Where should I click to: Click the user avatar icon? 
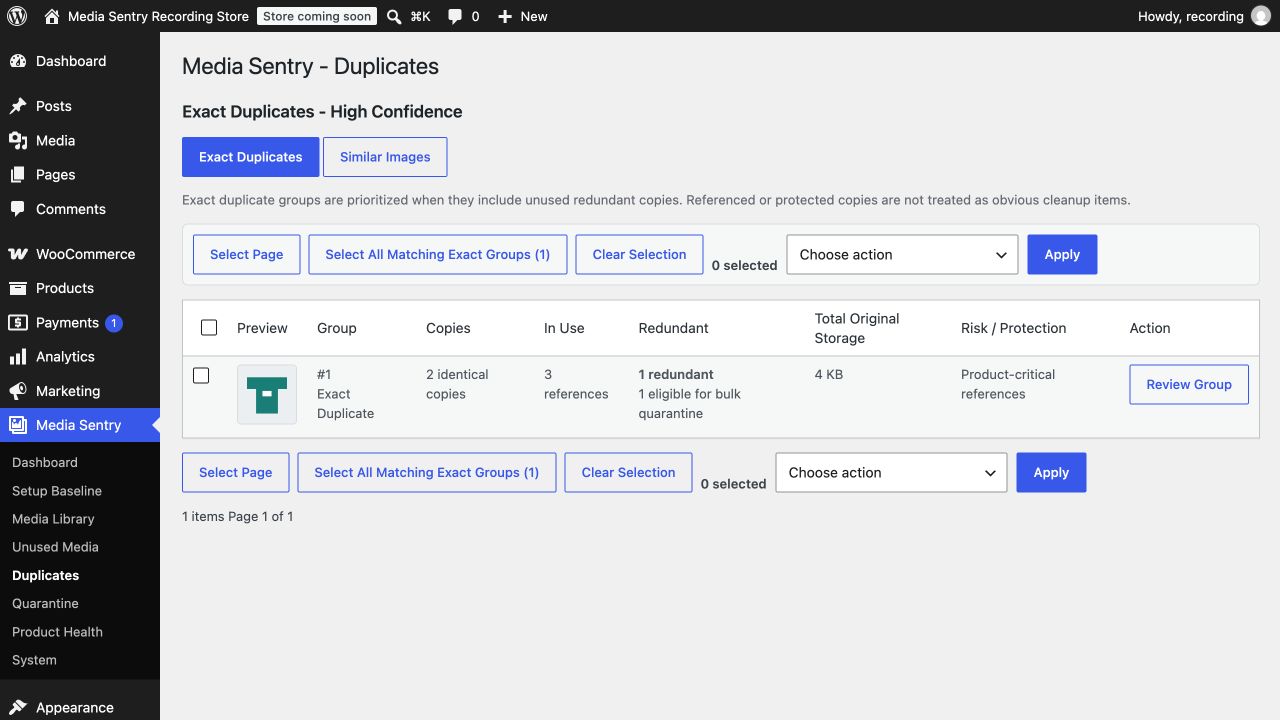[1260, 16]
